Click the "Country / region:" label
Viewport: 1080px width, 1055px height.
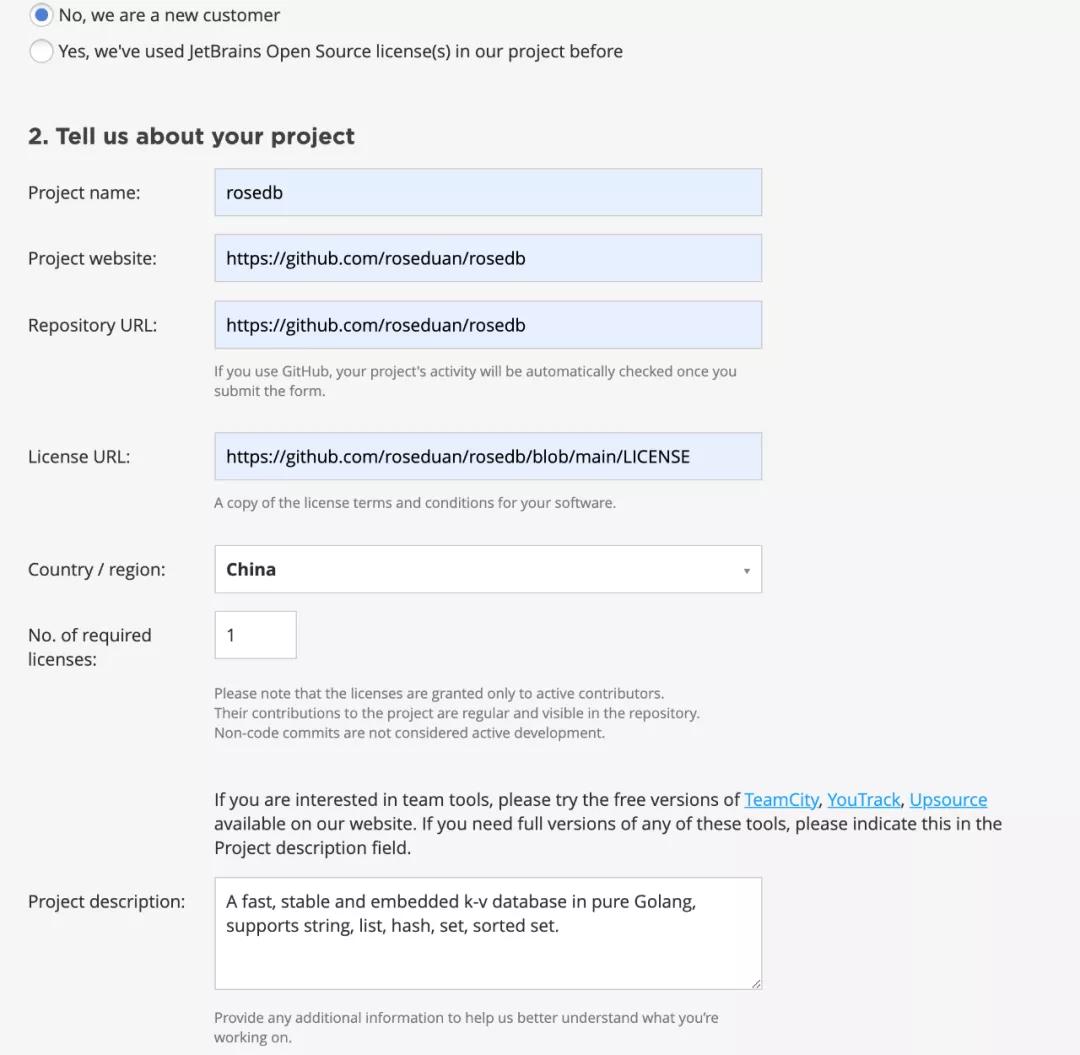97,570
